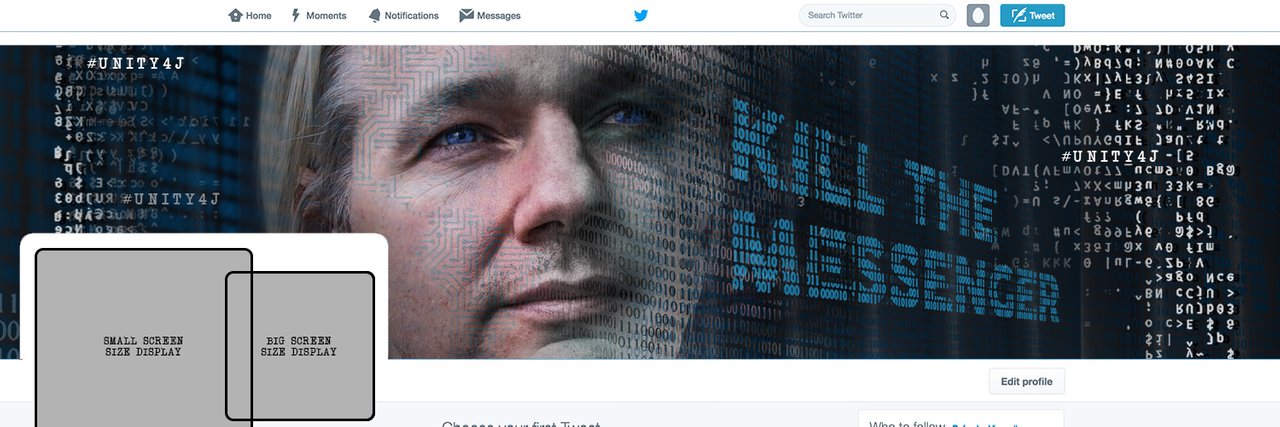
Task: Open the Notifications label in navbar
Action: [411, 16]
